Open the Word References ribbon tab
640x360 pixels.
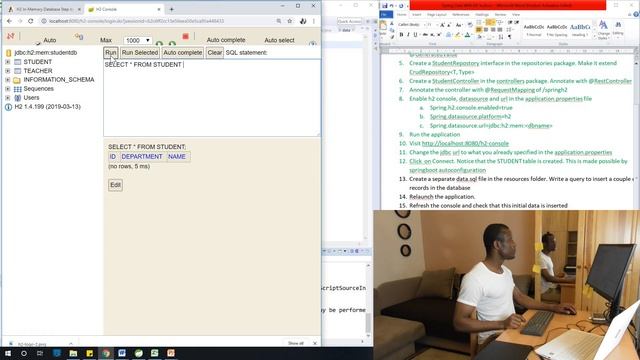(461, 15)
